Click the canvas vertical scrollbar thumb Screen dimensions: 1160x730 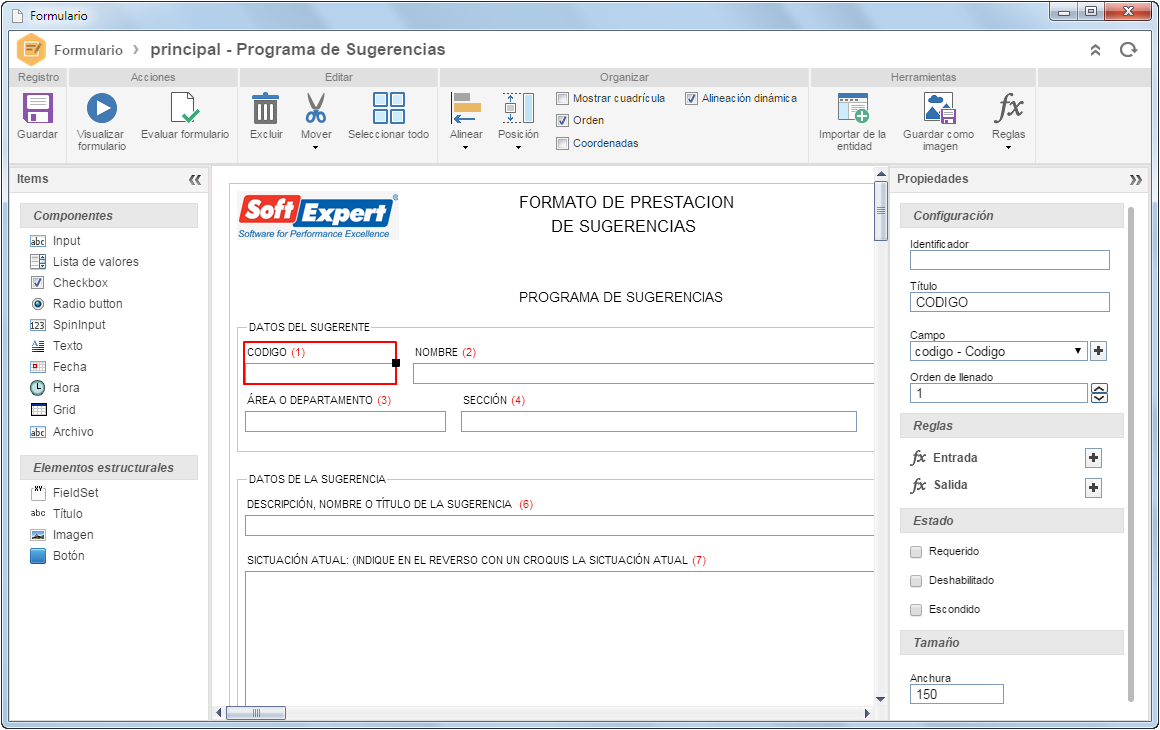coord(880,211)
